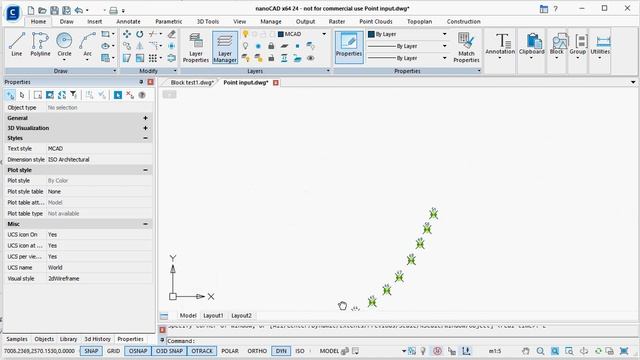Expand the General properties section
Screen dimensions: 640x360
tap(145, 118)
